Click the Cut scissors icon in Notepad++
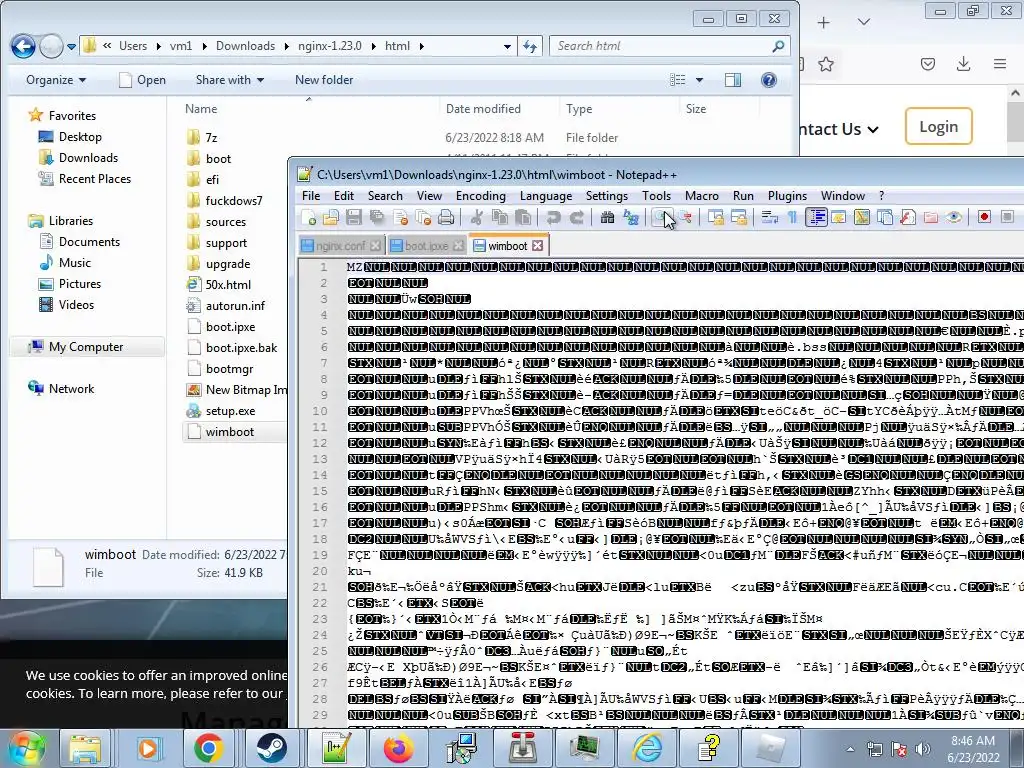This screenshot has width=1024, height=768. click(476, 217)
